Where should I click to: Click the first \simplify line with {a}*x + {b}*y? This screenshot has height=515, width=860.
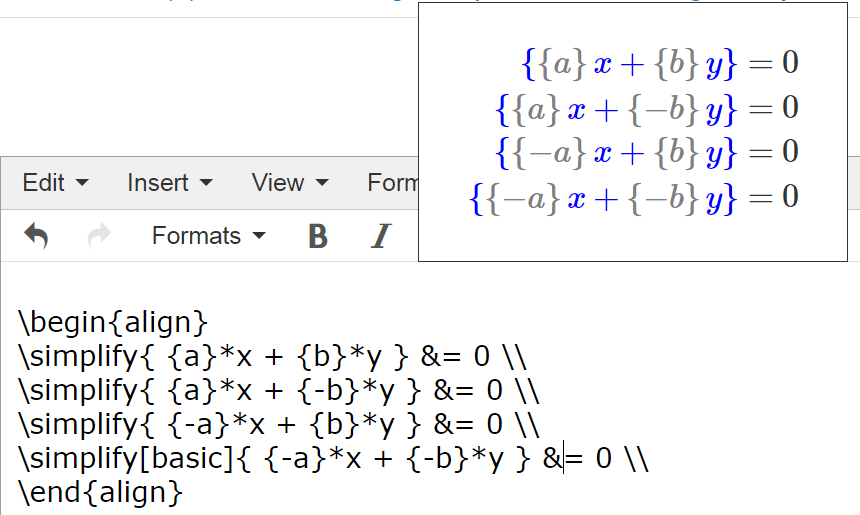point(273,356)
